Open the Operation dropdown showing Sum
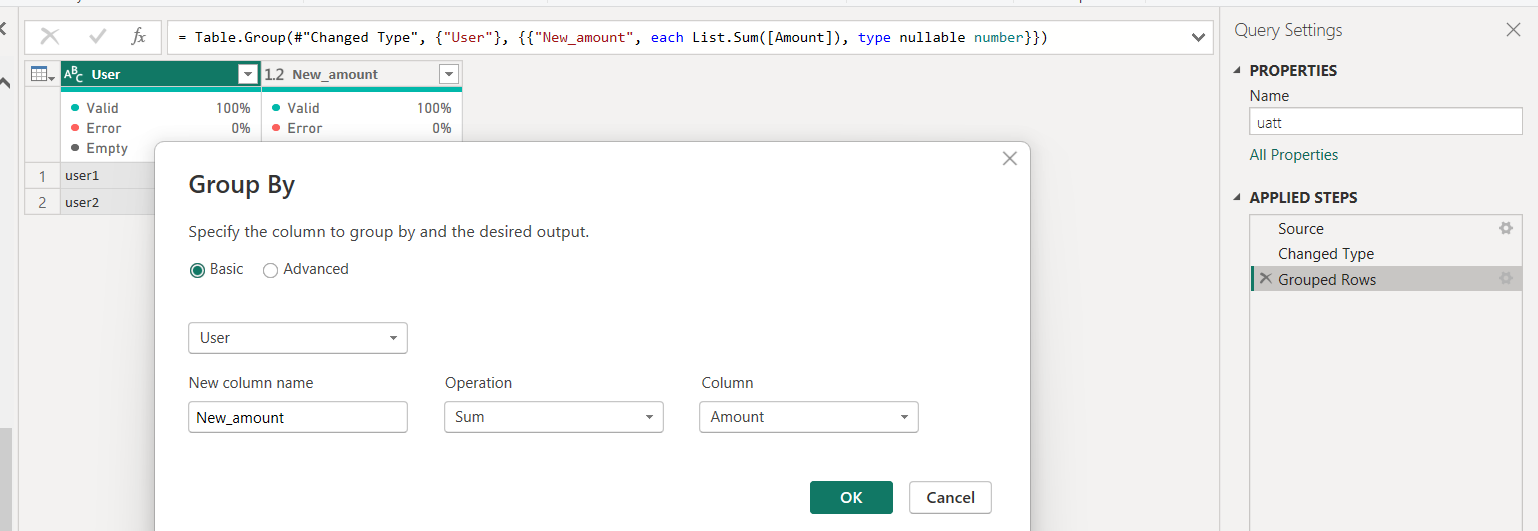This screenshot has height=531, width=1538. click(x=554, y=417)
